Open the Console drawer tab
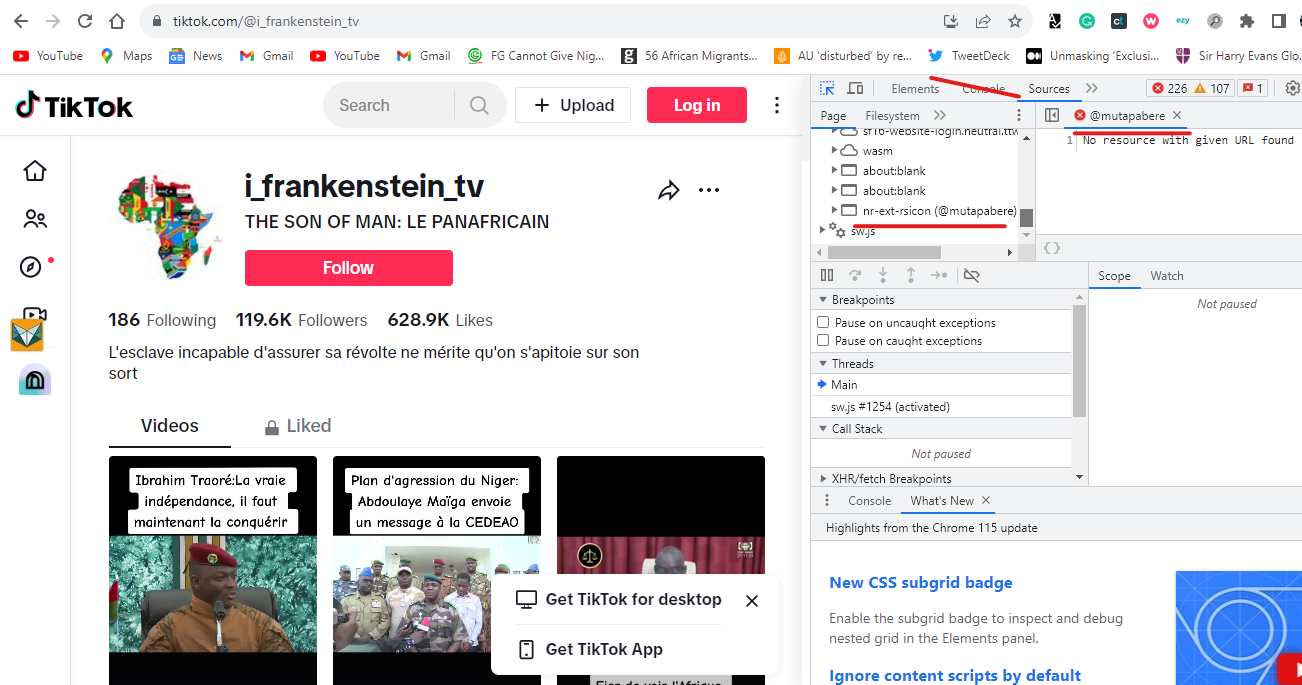This screenshot has width=1302, height=685. pyautogui.click(x=869, y=501)
